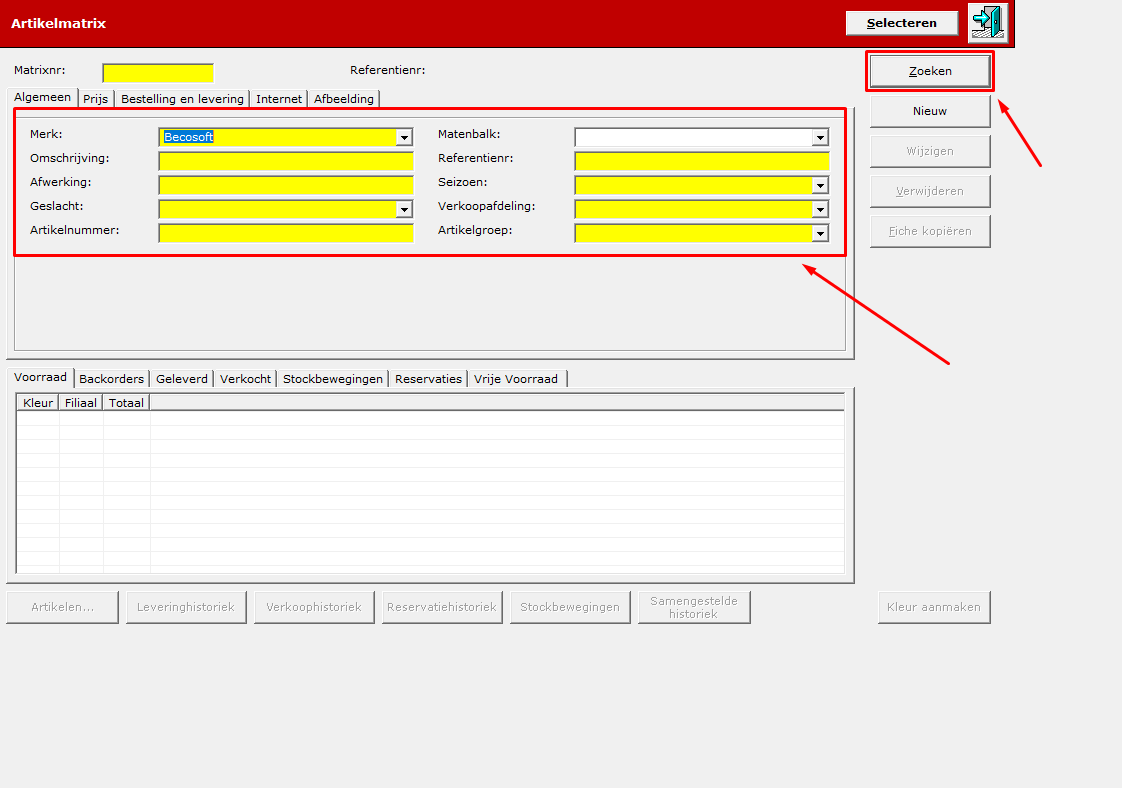Expand the Seizoen dropdown arrow
The width and height of the screenshot is (1122, 788).
(x=820, y=185)
